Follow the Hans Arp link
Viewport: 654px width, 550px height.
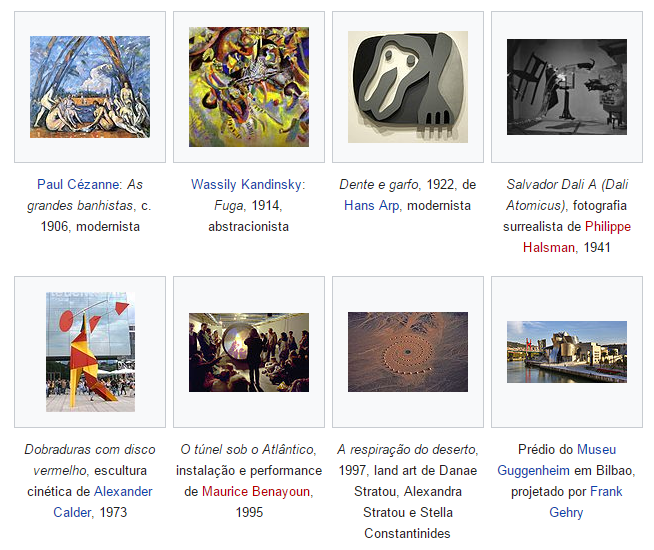coord(371,205)
